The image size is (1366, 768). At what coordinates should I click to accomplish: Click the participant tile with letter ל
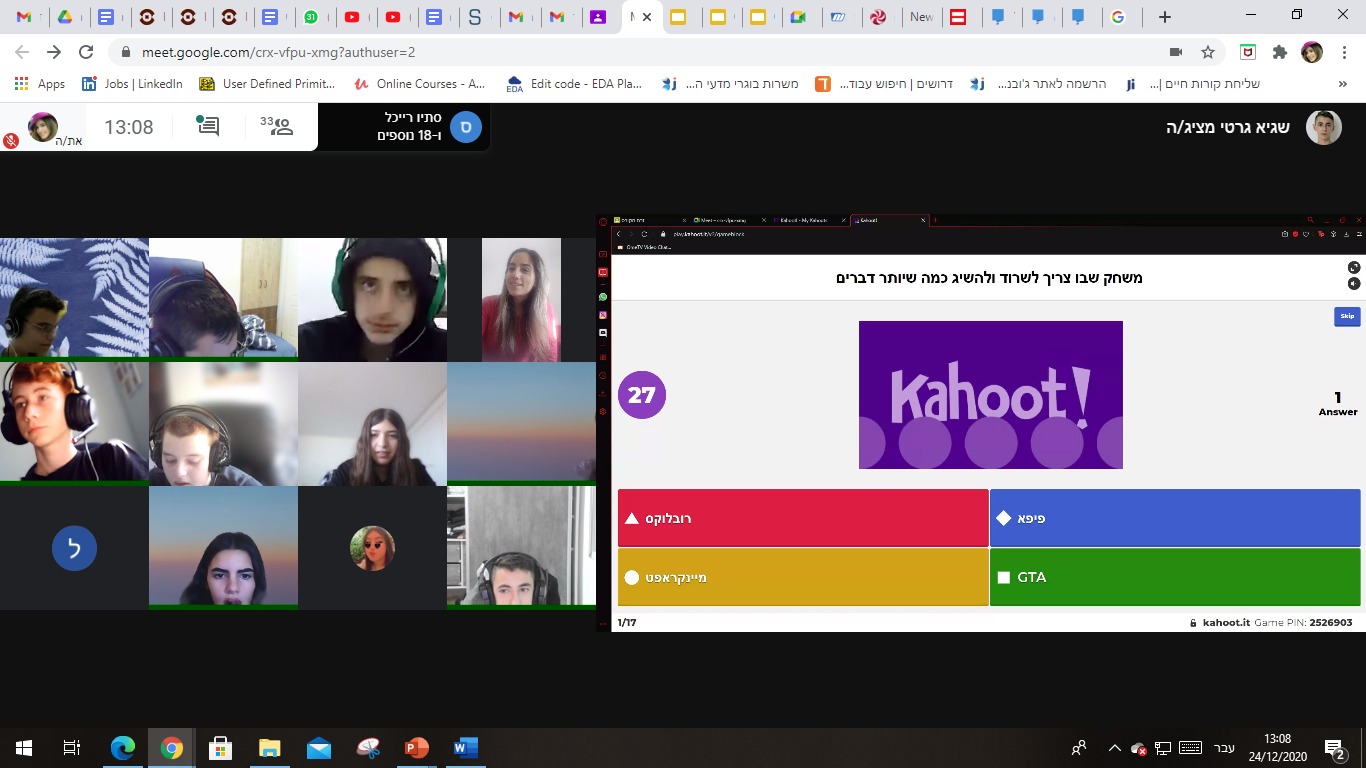coord(74,548)
